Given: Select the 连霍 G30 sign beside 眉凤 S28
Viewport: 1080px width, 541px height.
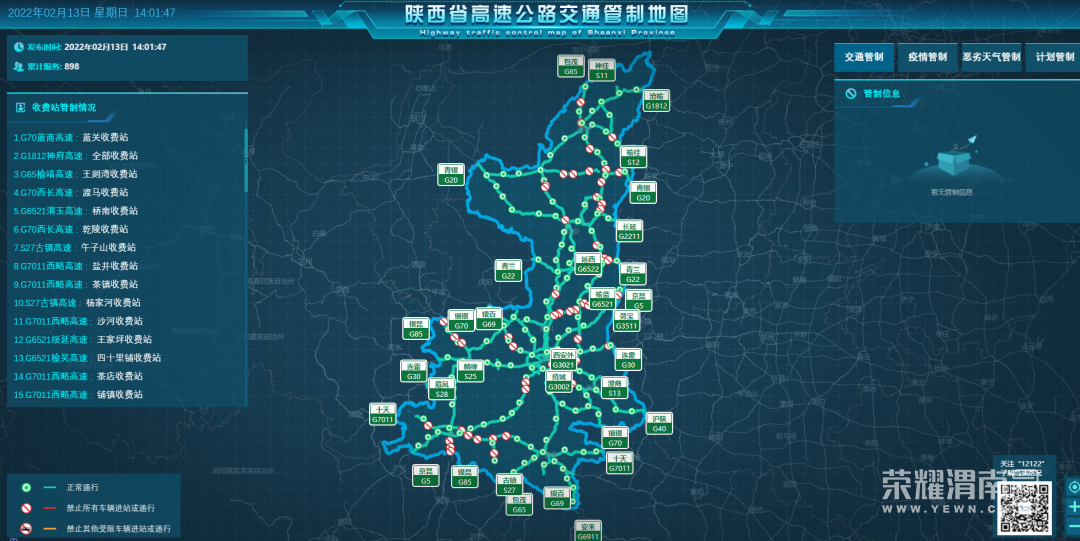Looking at the screenshot, I should pyautogui.click(x=413, y=371).
